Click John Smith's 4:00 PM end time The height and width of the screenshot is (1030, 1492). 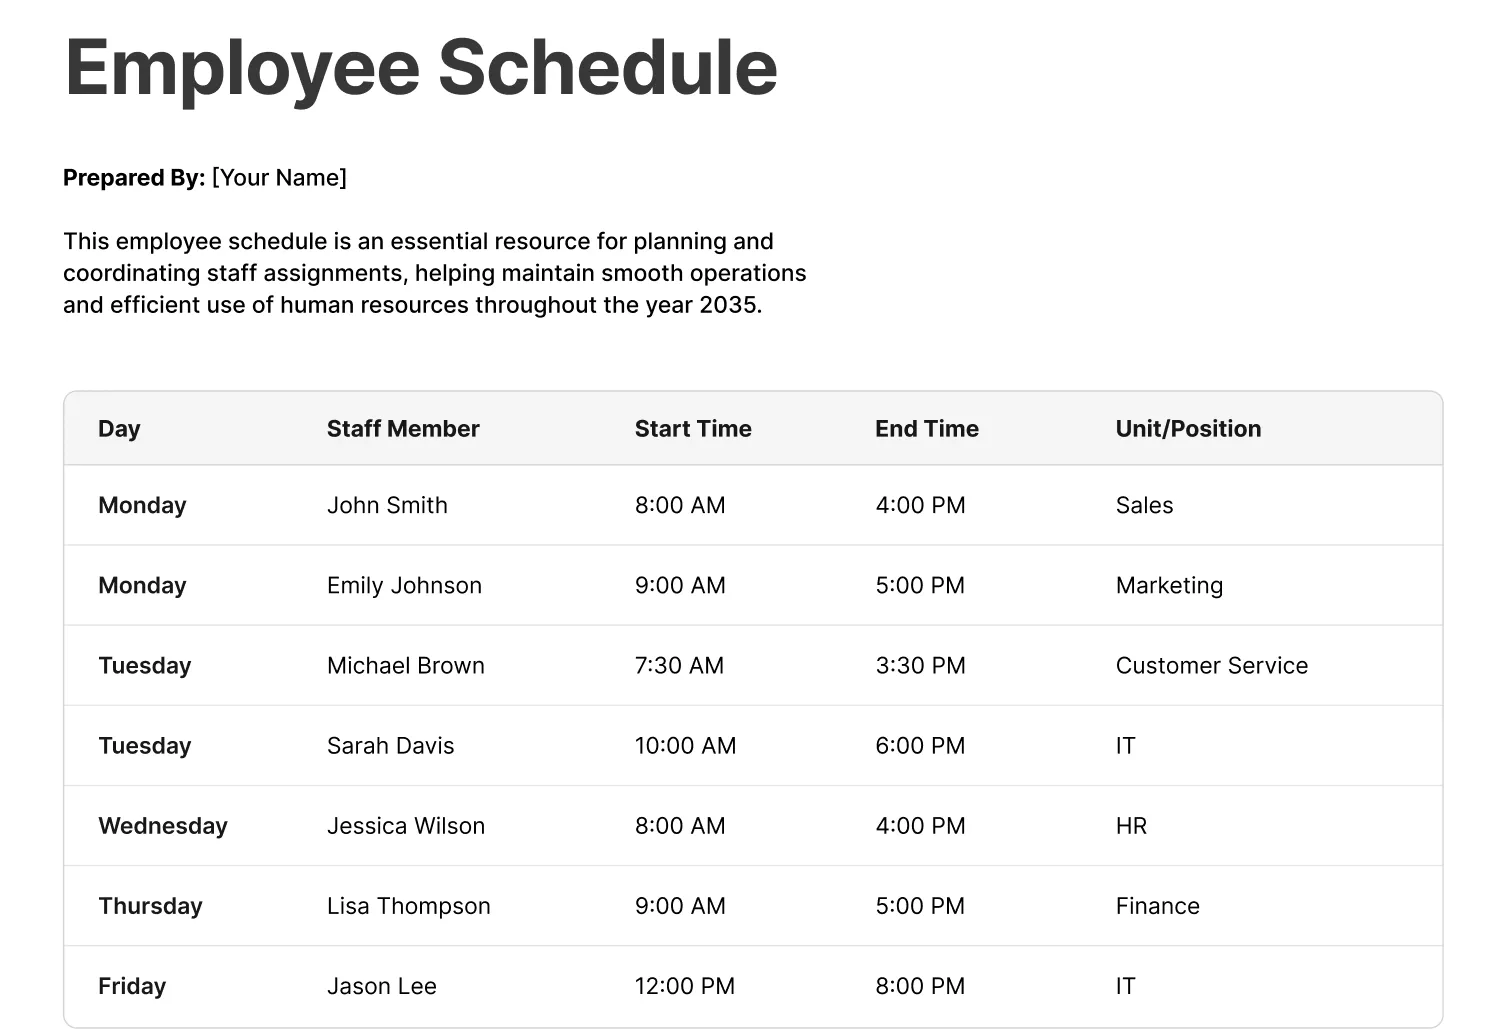(920, 506)
